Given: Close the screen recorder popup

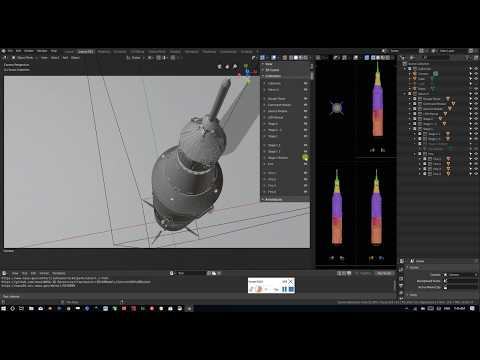Looking at the screenshot, I should (x=291, y=282).
